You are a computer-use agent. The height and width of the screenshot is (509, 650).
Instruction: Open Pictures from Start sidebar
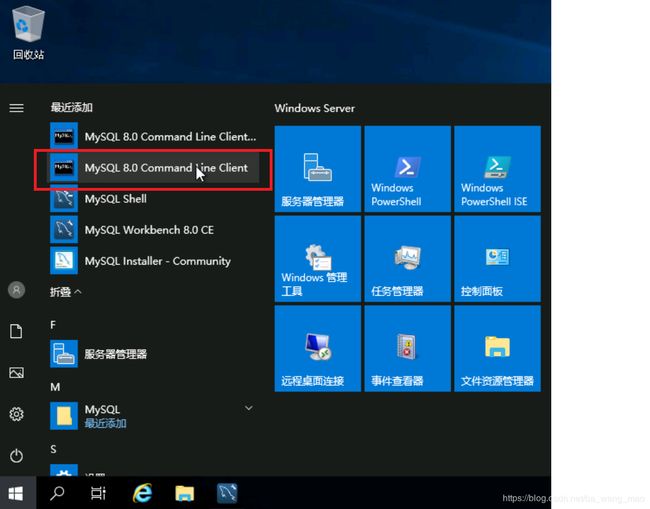[17, 373]
